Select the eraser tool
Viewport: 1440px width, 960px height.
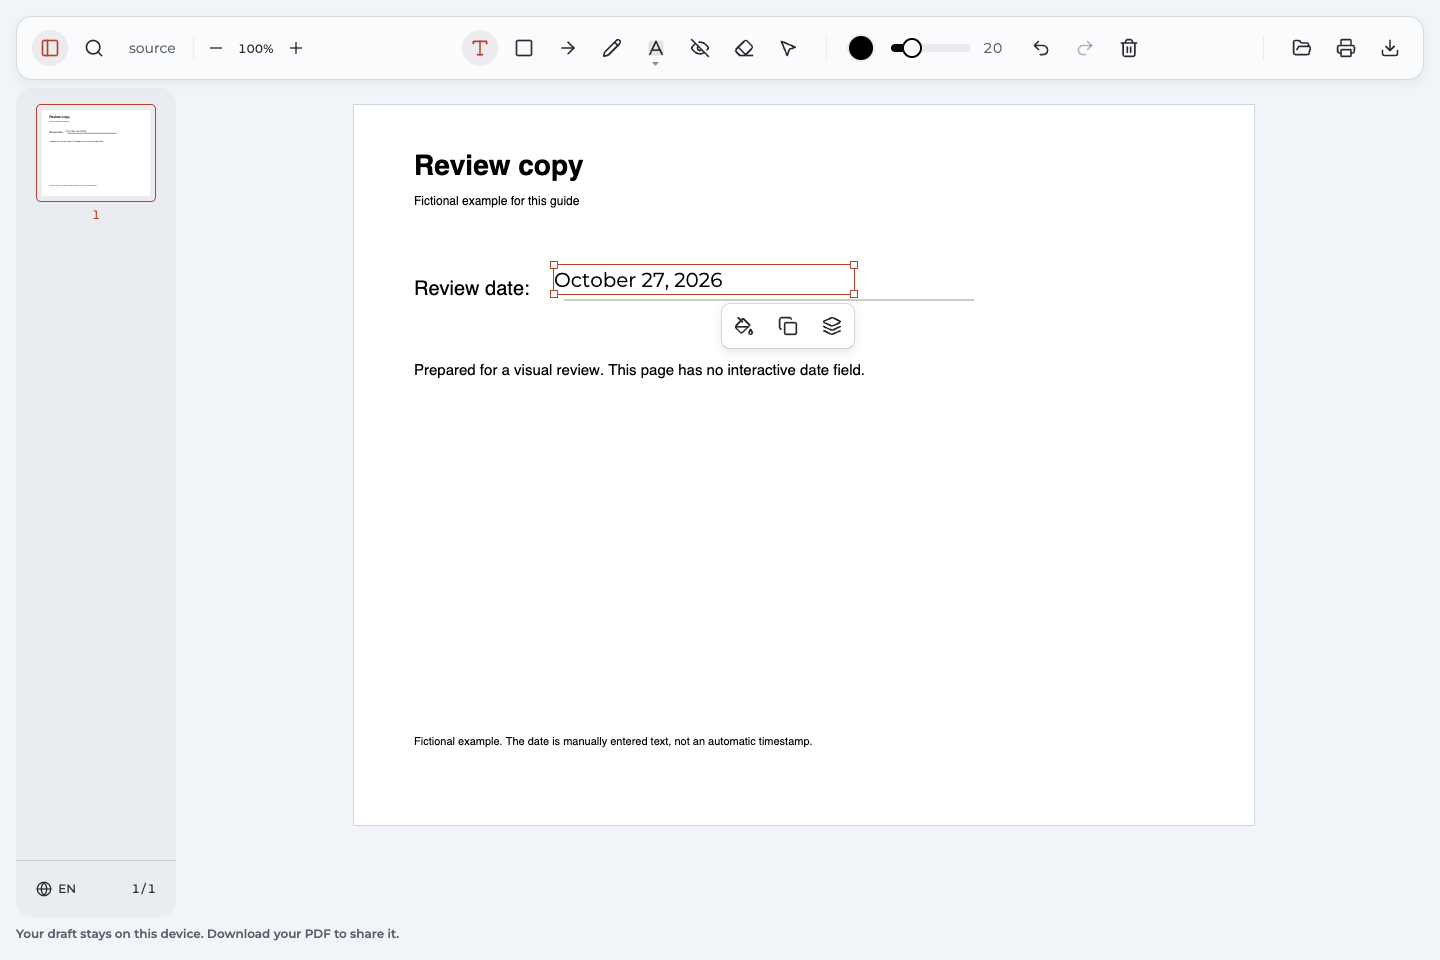(744, 48)
